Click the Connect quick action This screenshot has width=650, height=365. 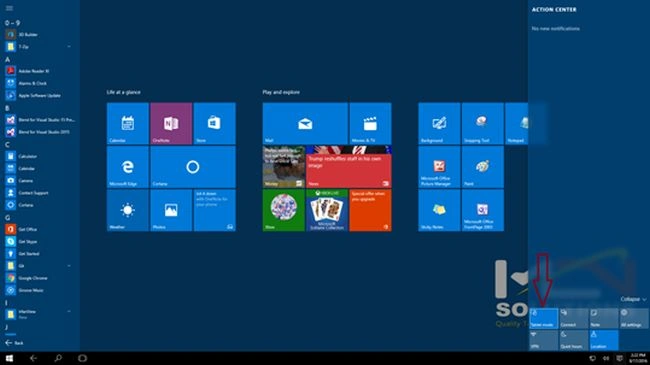(574, 318)
